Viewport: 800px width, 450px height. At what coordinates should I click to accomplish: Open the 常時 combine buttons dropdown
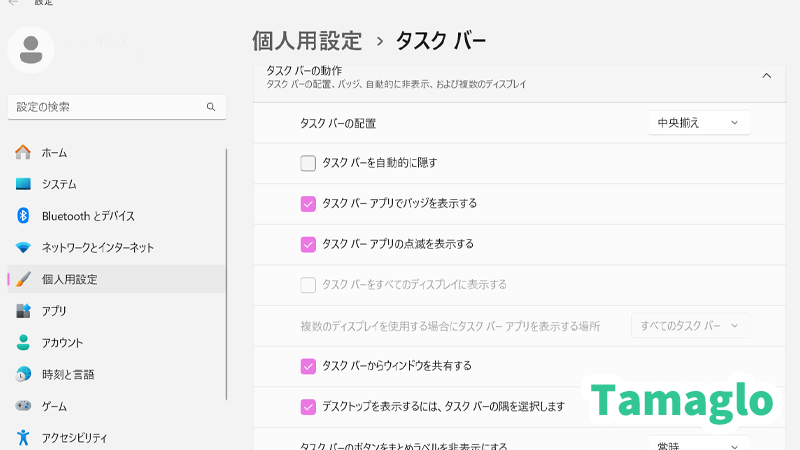coord(699,443)
